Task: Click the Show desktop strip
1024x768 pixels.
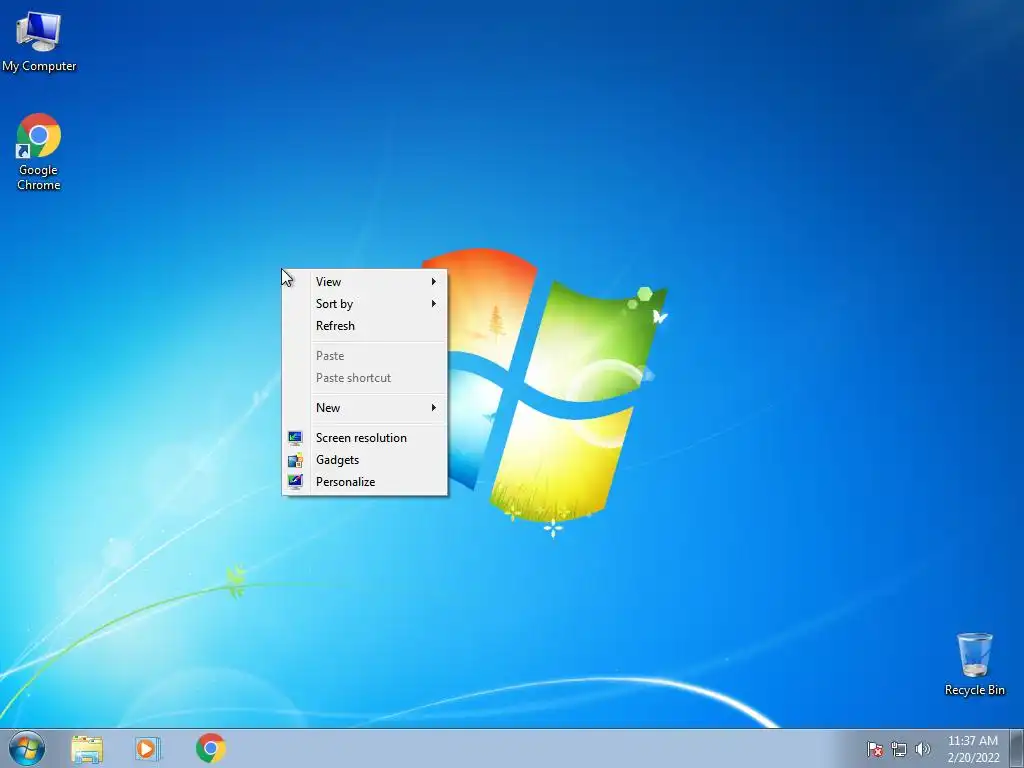Action: (x=1017, y=748)
